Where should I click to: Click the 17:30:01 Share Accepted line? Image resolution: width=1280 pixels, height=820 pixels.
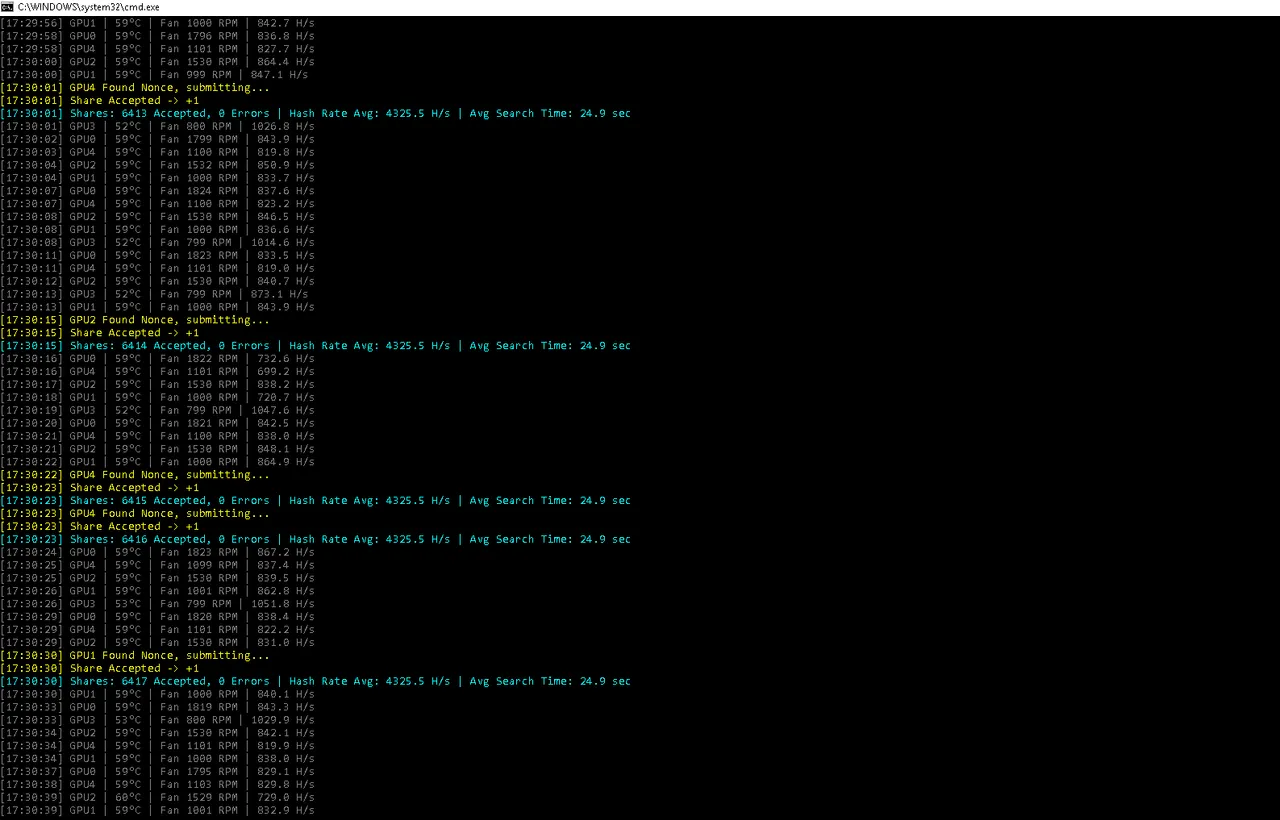(x=100, y=101)
